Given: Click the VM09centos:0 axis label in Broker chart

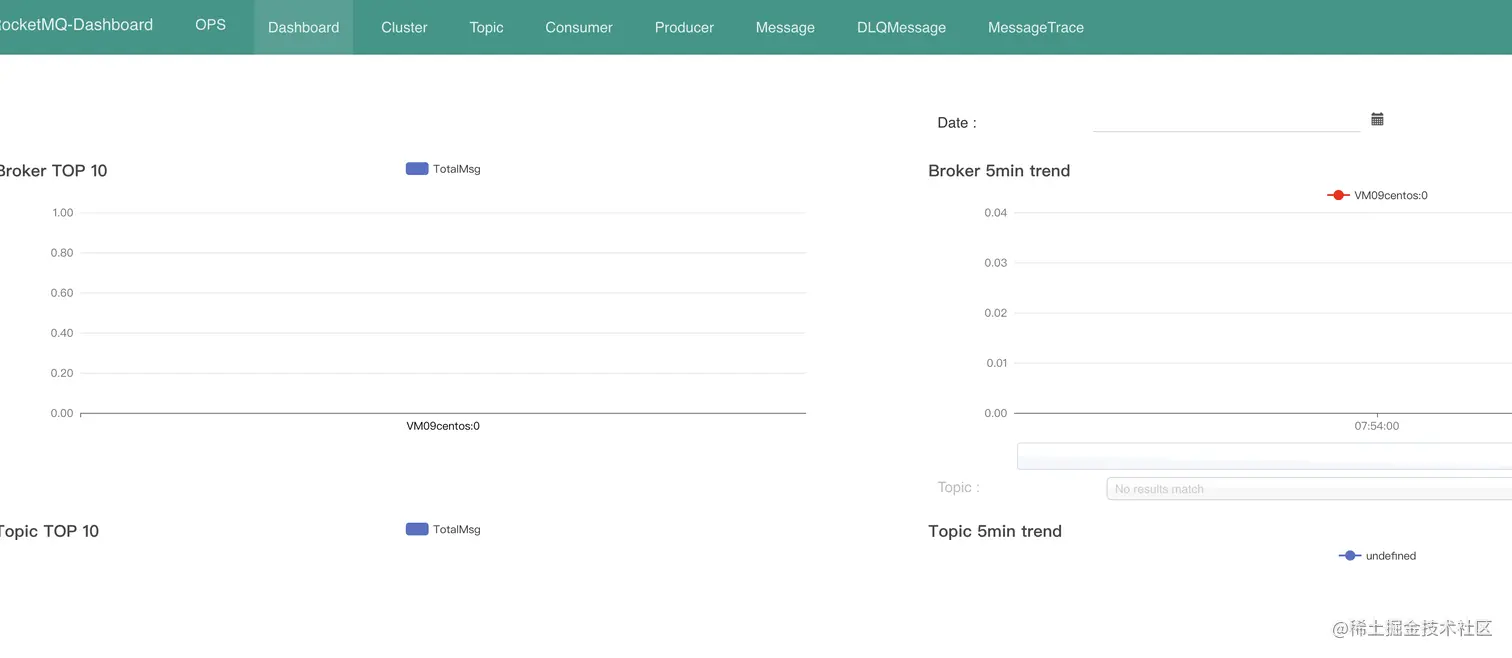Looking at the screenshot, I should 443,426.
